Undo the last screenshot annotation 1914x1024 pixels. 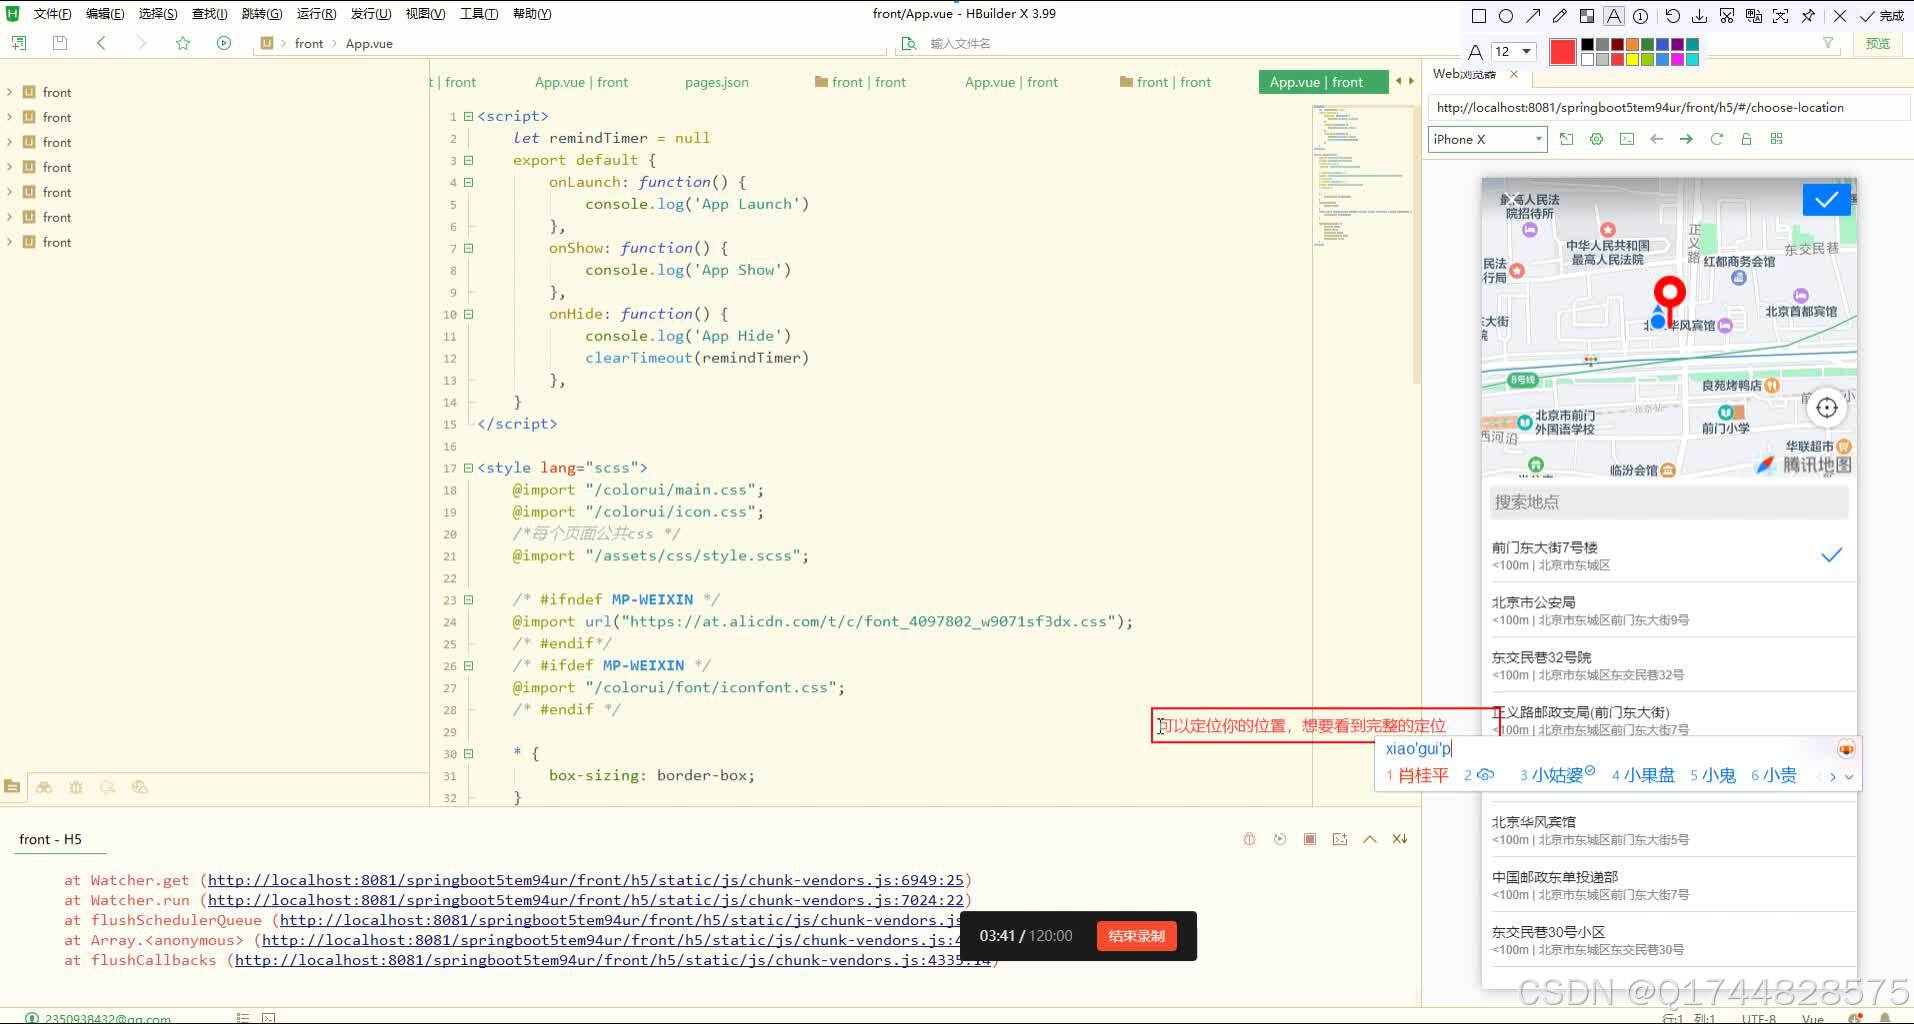1672,16
